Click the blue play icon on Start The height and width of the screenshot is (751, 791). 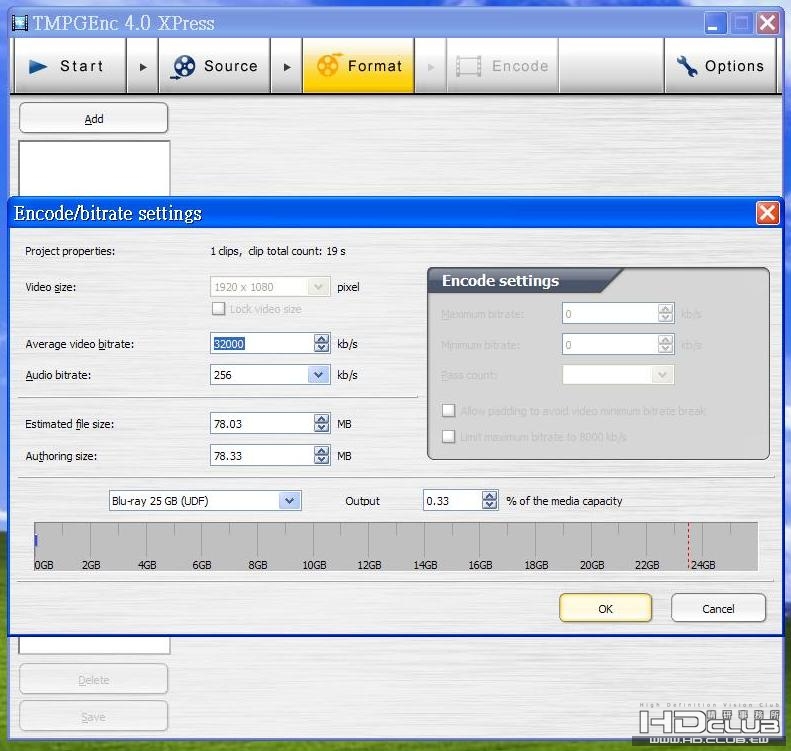[x=38, y=66]
